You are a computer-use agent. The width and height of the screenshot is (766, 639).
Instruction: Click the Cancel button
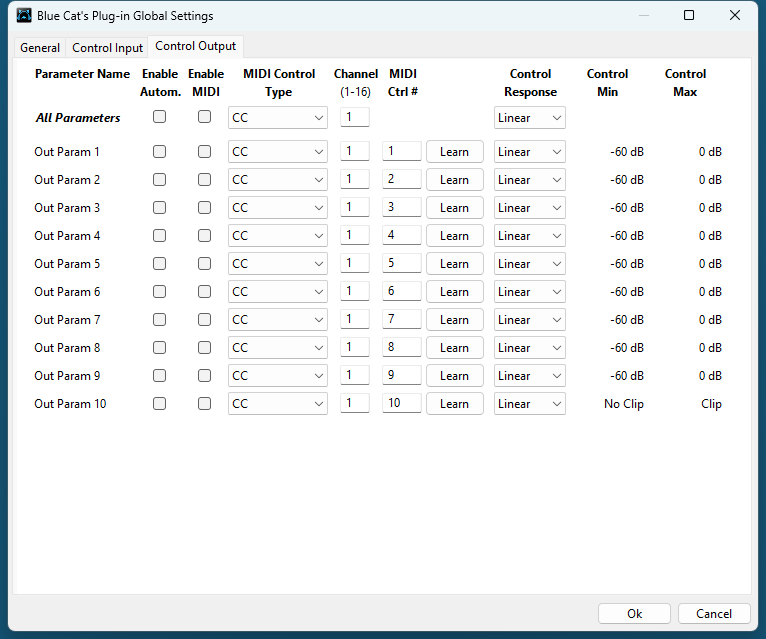(x=714, y=614)
